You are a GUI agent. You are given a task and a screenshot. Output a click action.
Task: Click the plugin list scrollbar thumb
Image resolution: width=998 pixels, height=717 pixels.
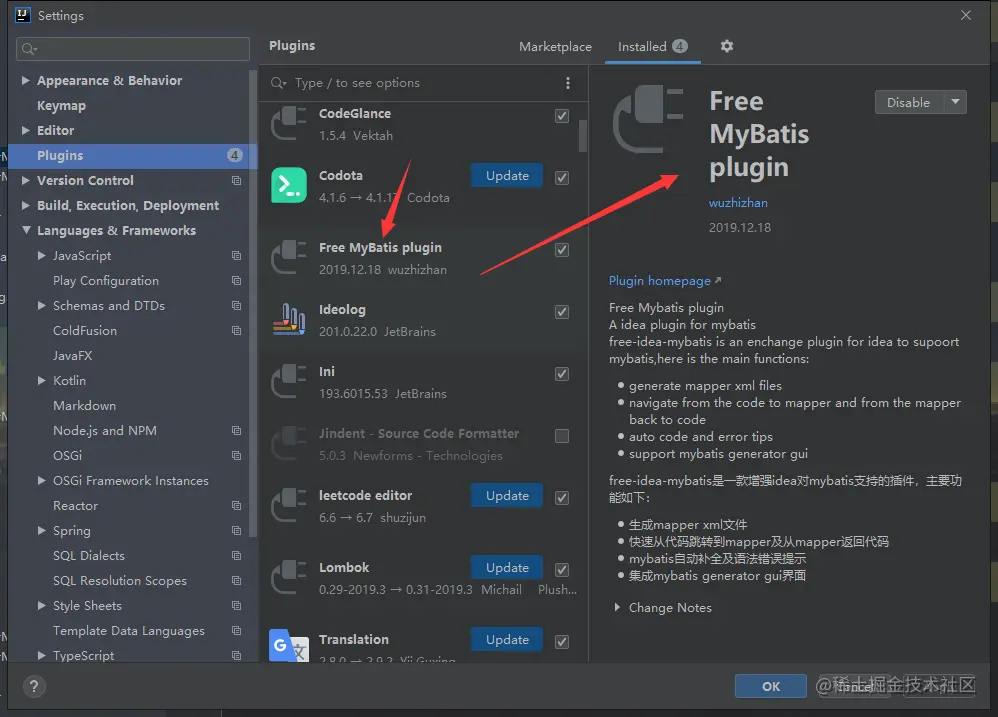pyautogui.click(x=582, y=136)
